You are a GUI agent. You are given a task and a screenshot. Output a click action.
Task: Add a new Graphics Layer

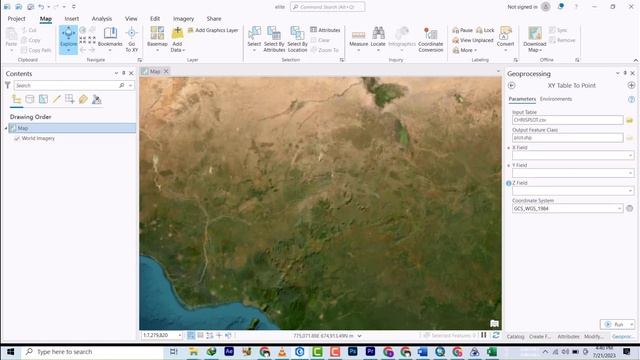tap(213, 30)
